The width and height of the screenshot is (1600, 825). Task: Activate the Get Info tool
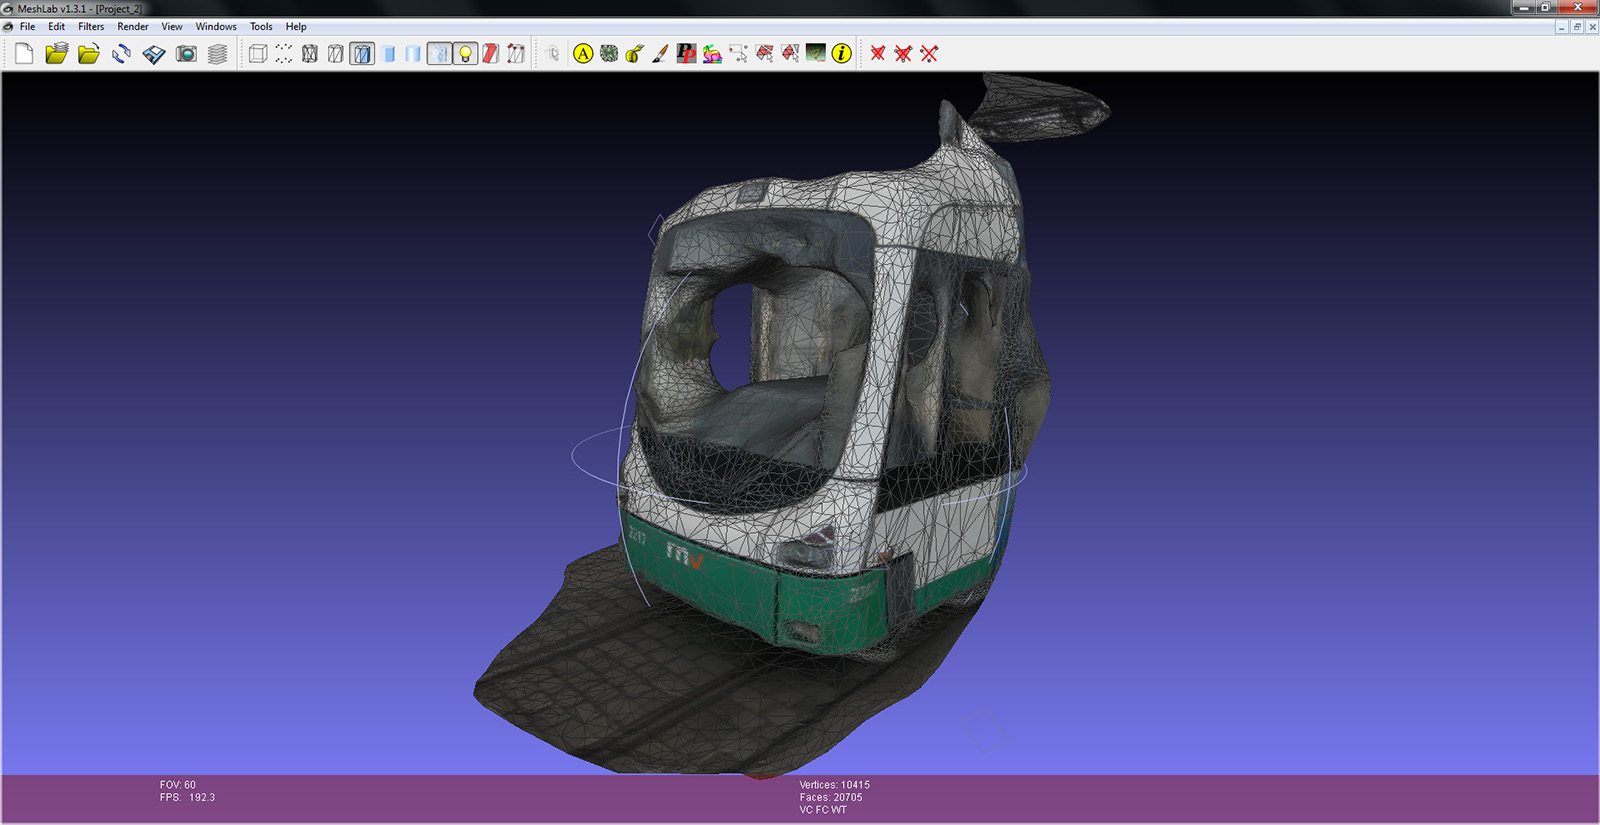pyautogui.click(x=842, y=54)
